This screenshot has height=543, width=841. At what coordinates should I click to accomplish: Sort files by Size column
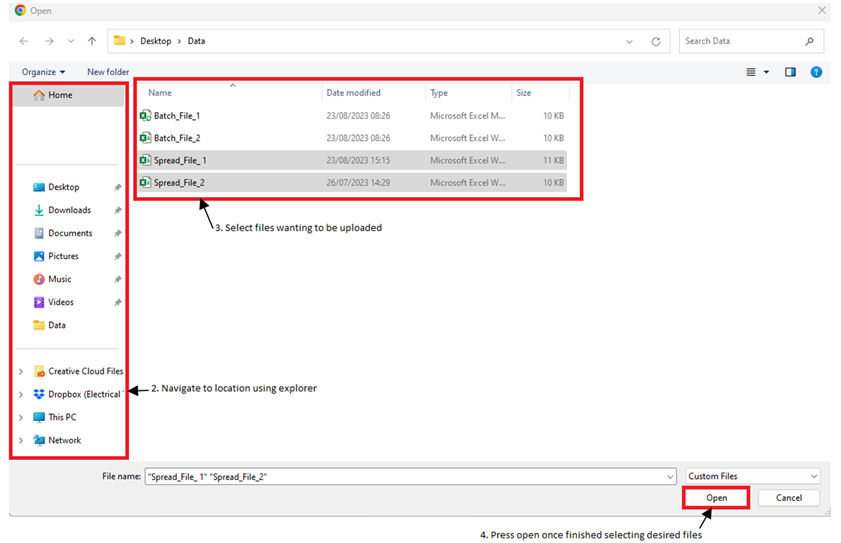[x=523, y=93]
